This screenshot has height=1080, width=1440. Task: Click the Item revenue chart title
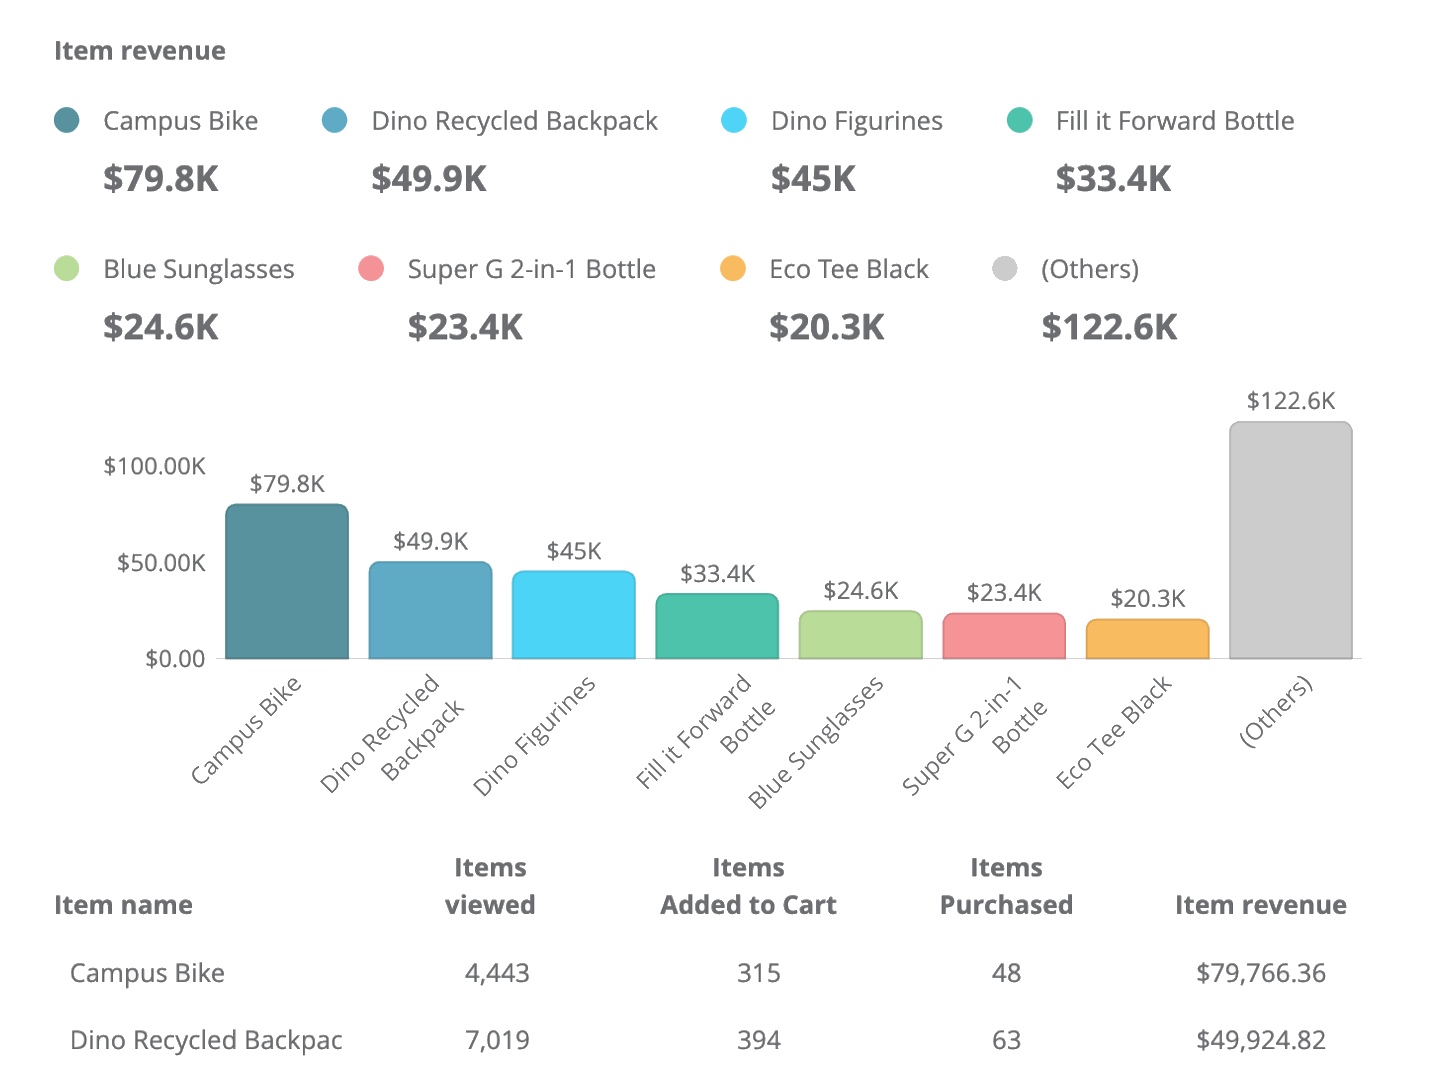pos(140,51)
